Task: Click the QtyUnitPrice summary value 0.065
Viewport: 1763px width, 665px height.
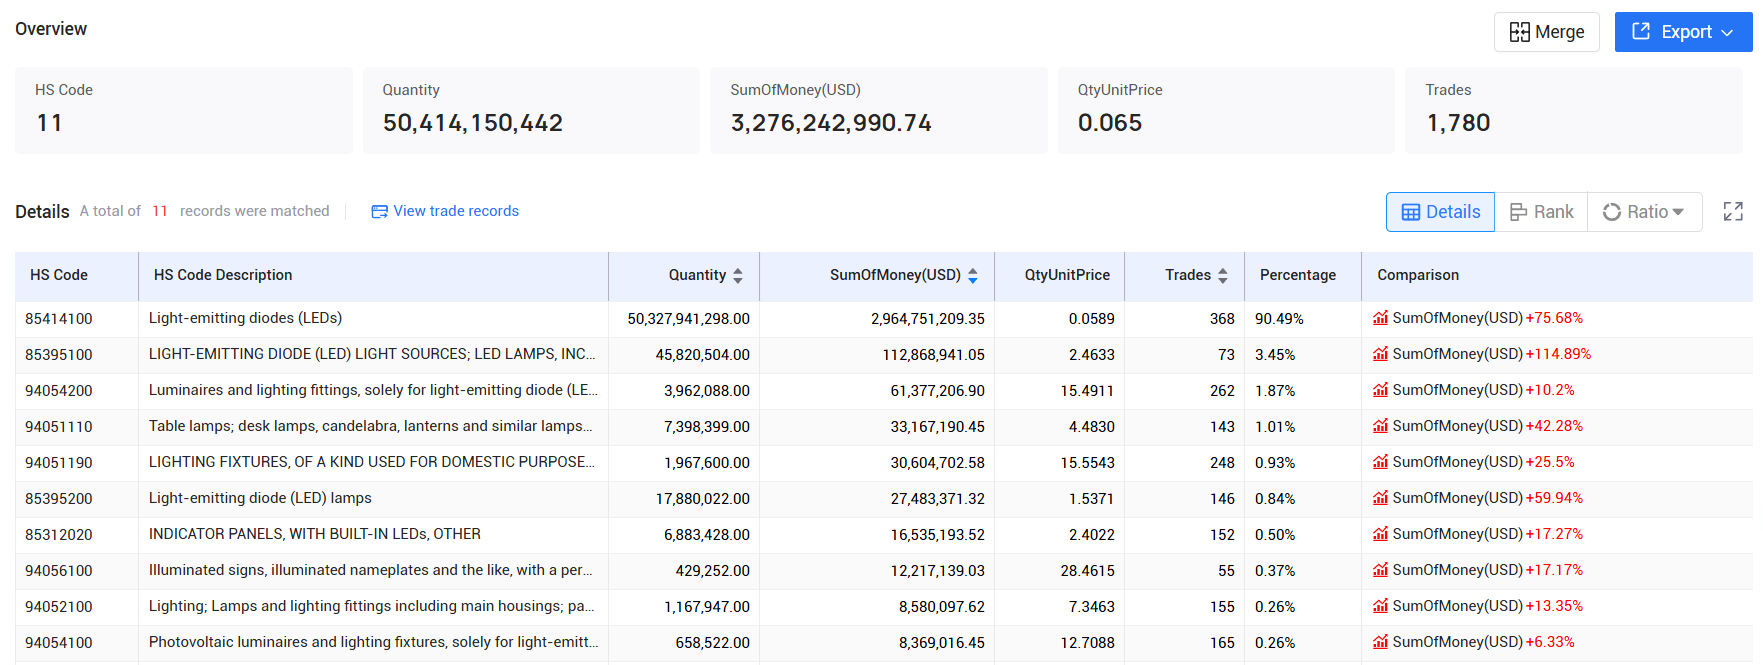Action: coord(1110,123)
